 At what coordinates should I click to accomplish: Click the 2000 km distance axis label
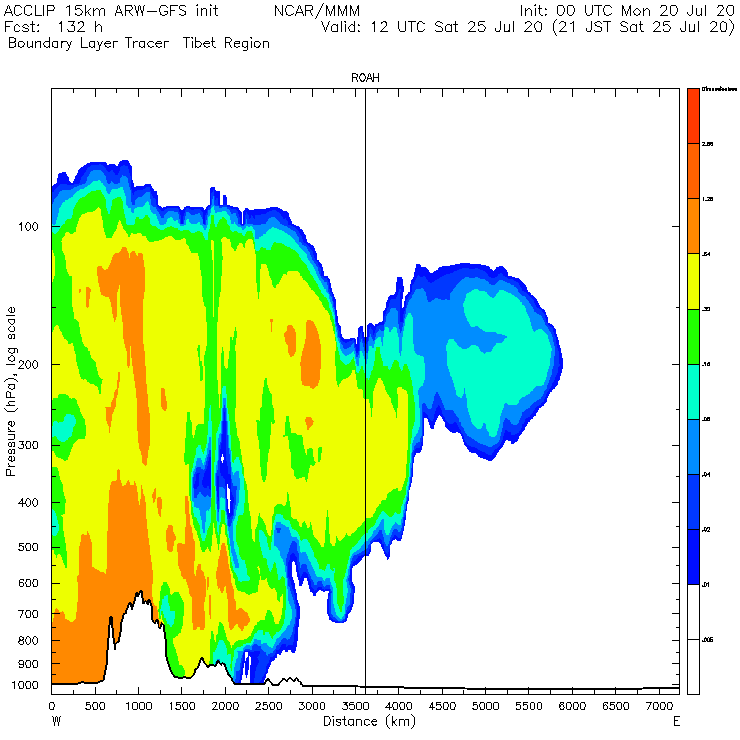pos(225,706)
